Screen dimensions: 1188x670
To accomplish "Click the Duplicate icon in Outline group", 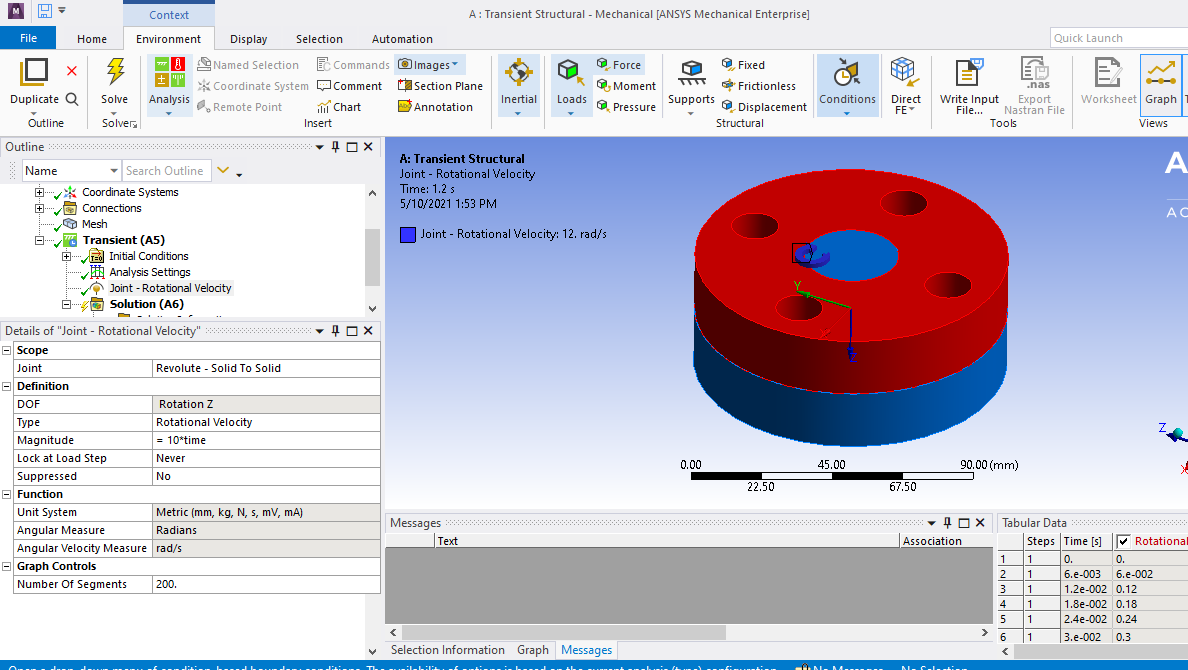I will [x=34, y=71].
